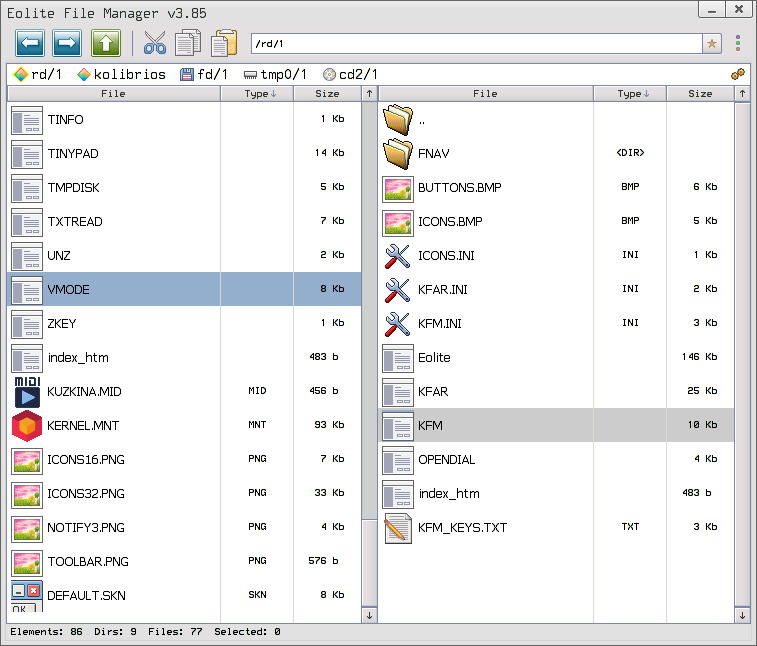This screenshot has height=646, width=757.
Task: Select ICONS16.PNG image icon
Action: coord(27,460)
